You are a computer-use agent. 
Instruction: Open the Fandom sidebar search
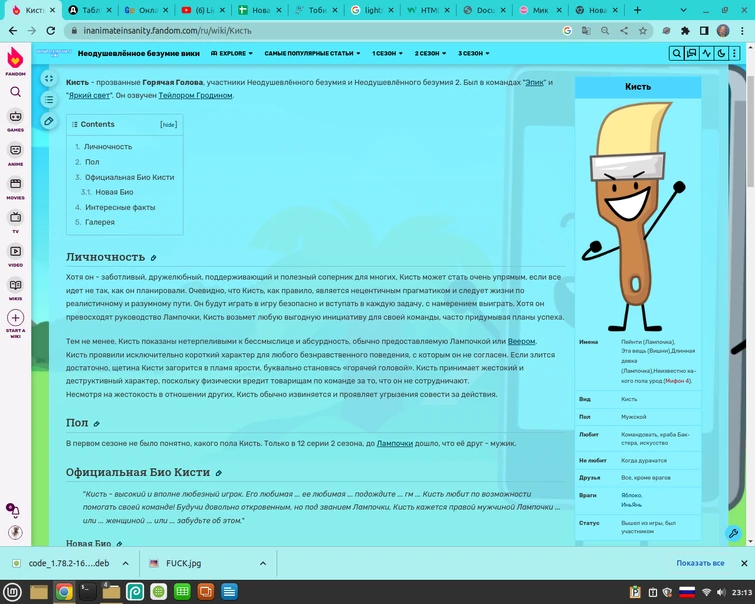15,92
